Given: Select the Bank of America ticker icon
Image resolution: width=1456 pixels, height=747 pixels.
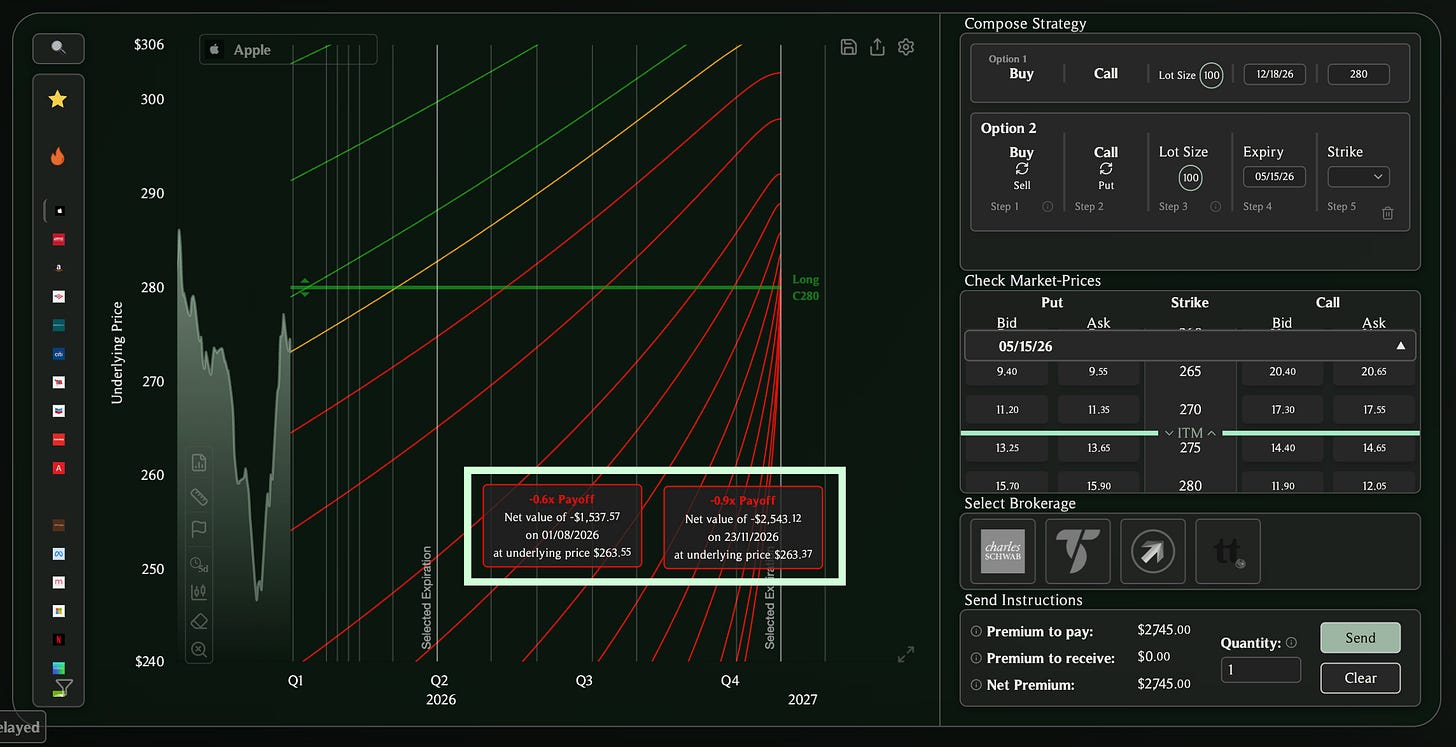Looking at the screenshot, I should (x=60, y=297).
